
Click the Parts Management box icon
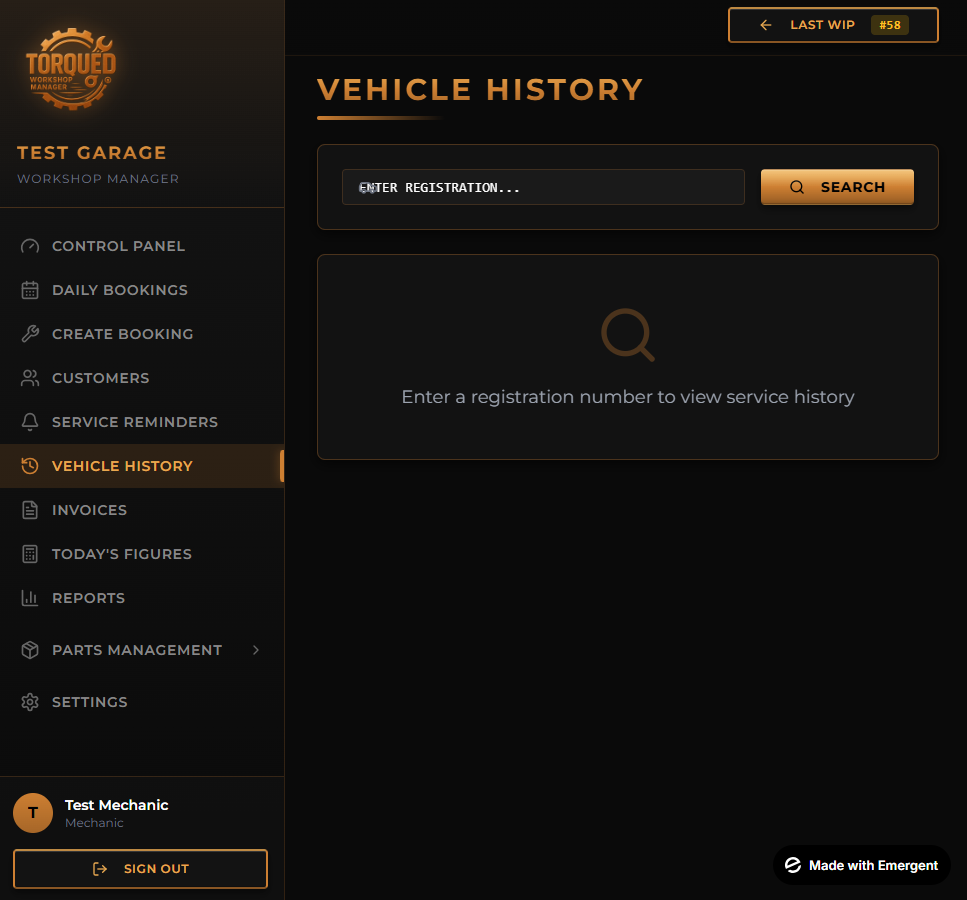[30, 650]
